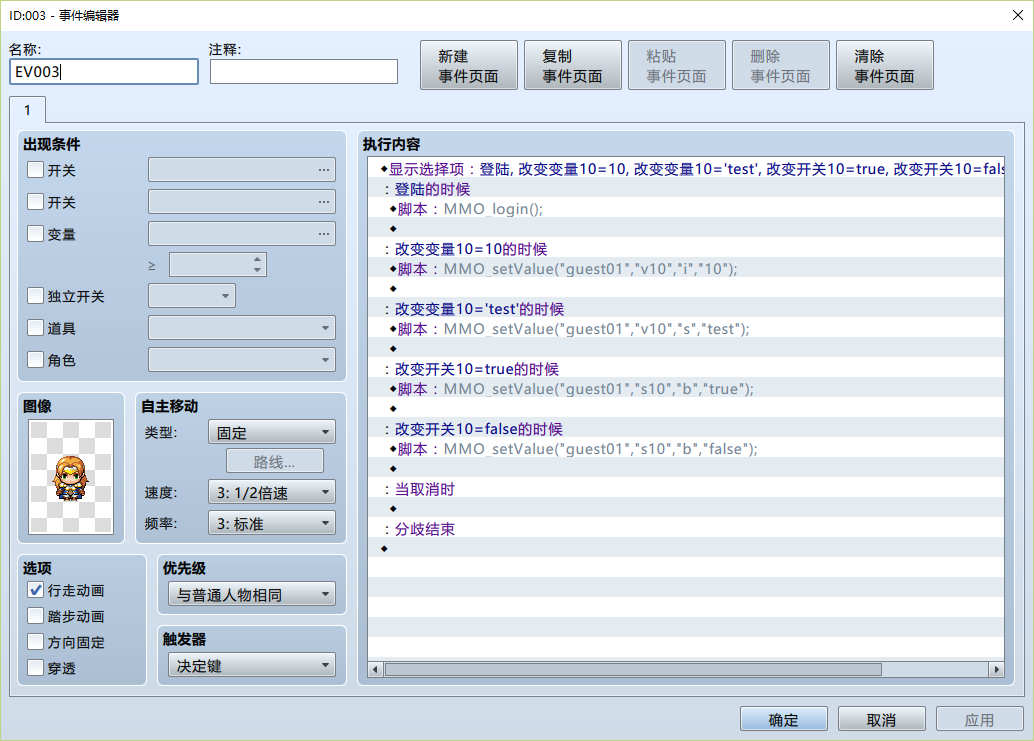Click the 注释 note input field
1034x741 pixels.
(304, 71)
